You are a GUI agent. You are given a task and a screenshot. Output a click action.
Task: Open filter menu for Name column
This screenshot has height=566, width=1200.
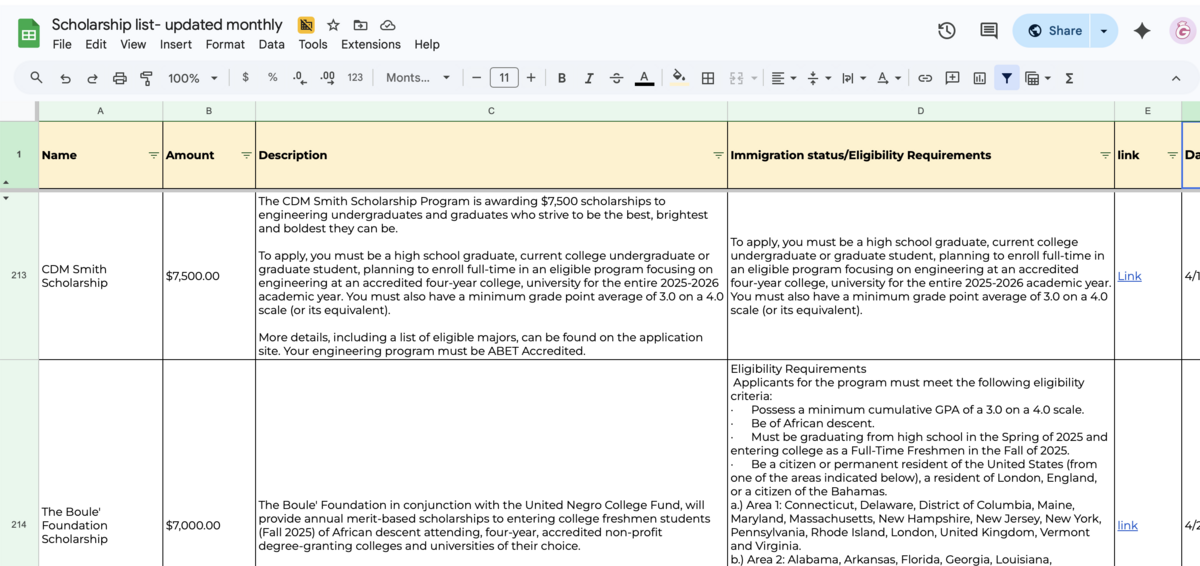pyautogui.click(x=153, y=155)
